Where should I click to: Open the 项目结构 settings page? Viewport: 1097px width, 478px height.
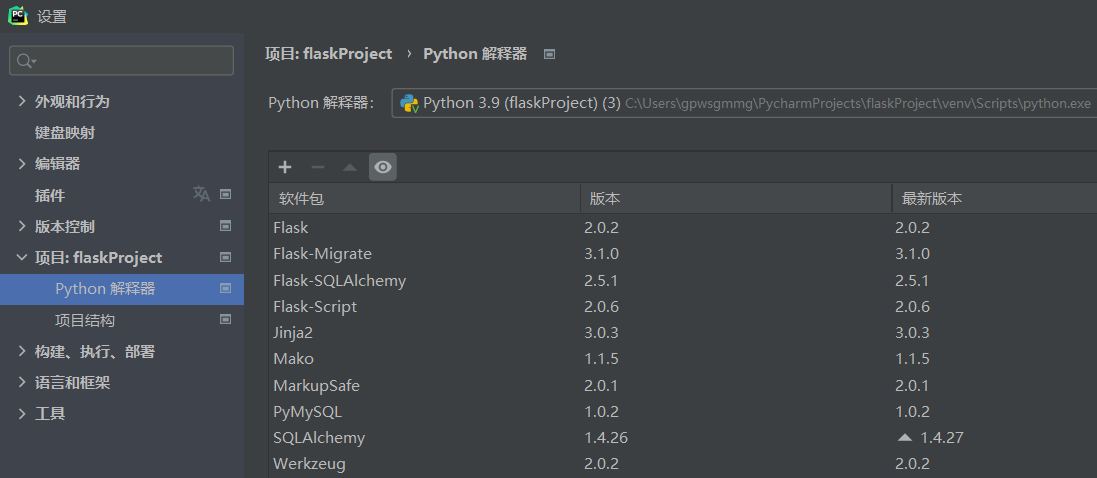pos(85,321)
